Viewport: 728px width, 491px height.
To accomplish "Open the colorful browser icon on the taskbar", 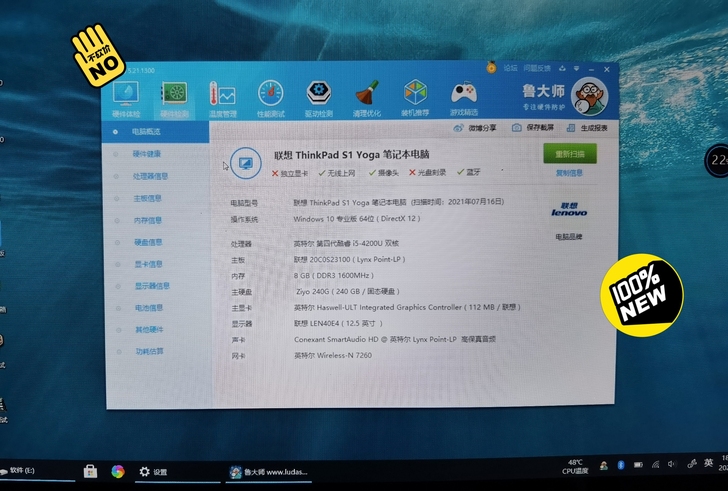I will 118,472.
